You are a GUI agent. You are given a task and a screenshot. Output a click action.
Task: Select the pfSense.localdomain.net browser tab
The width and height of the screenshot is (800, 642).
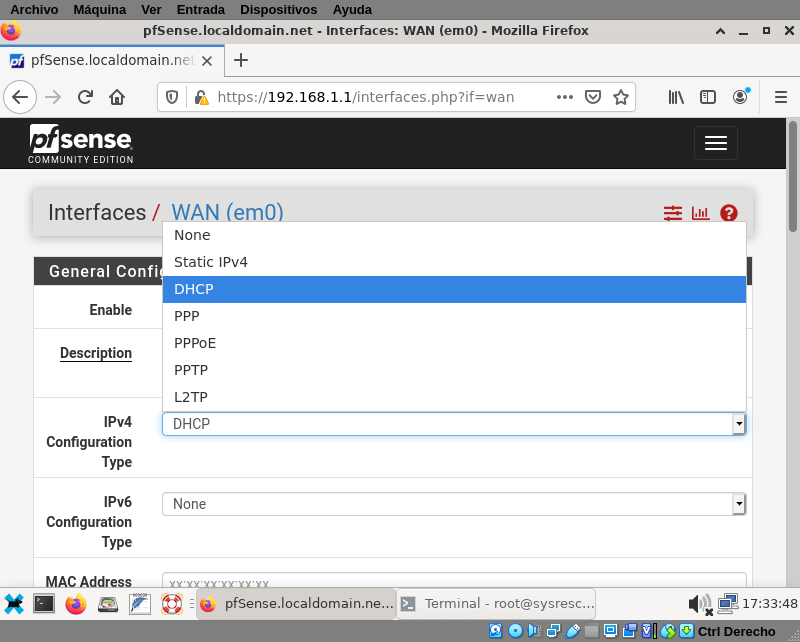click(x=112, y=61)
